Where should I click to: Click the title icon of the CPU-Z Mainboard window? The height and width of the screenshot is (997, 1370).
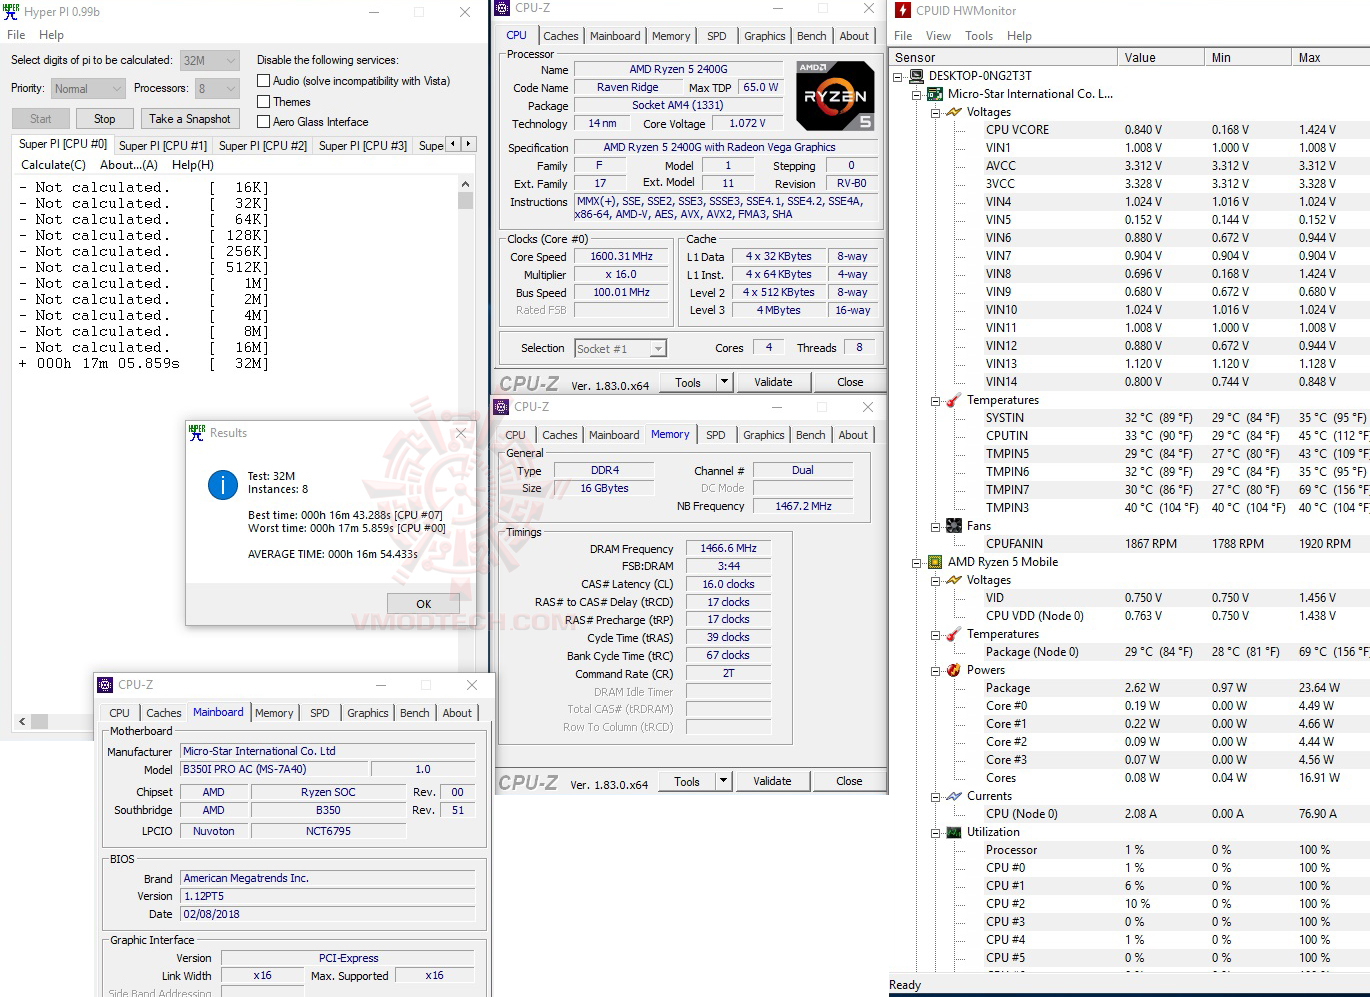105,685
